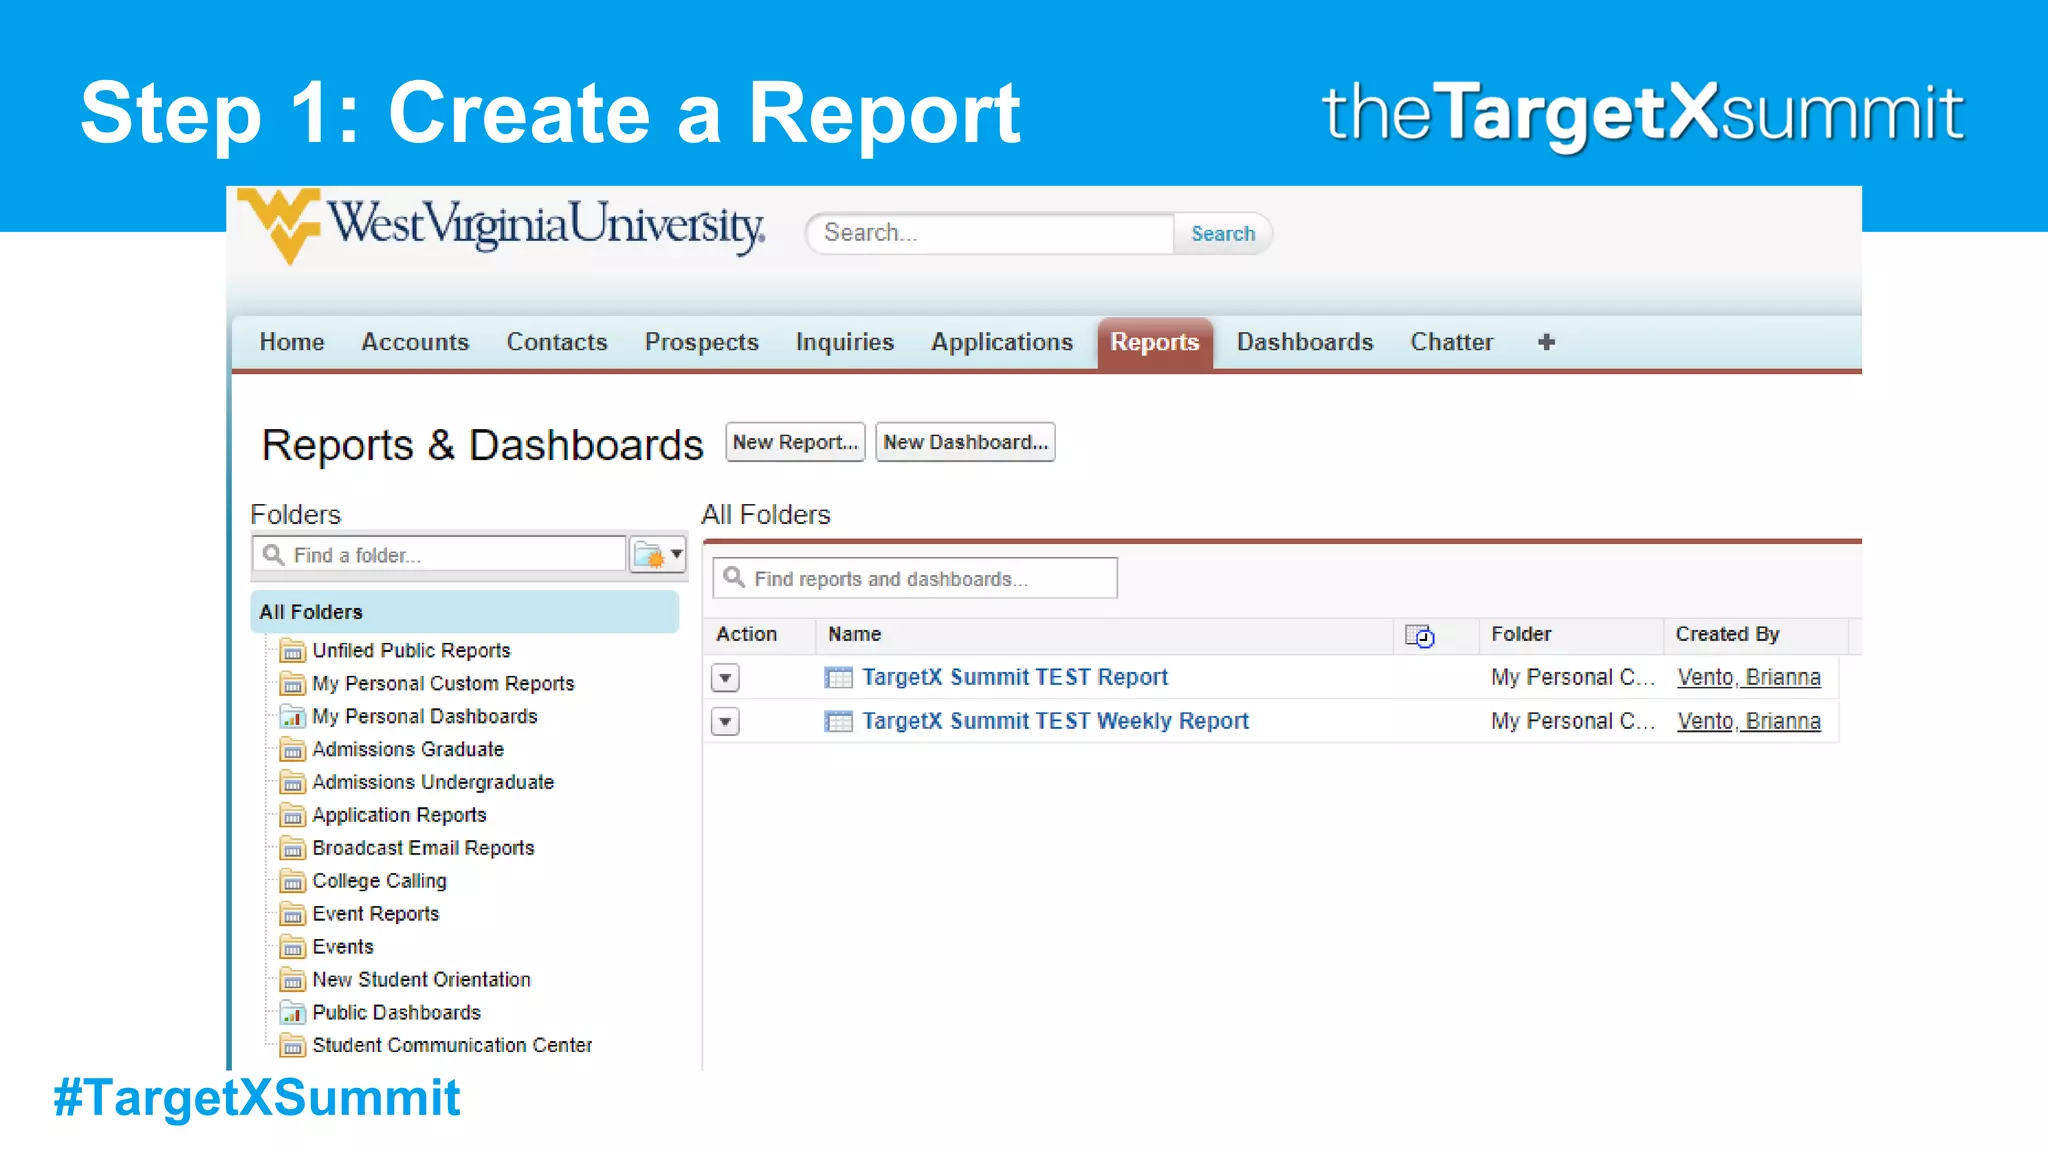The width and height of the screenshot is (2048, 1152).
Task: Focus the Find reports and dashboards field
Action: [915, 578]
